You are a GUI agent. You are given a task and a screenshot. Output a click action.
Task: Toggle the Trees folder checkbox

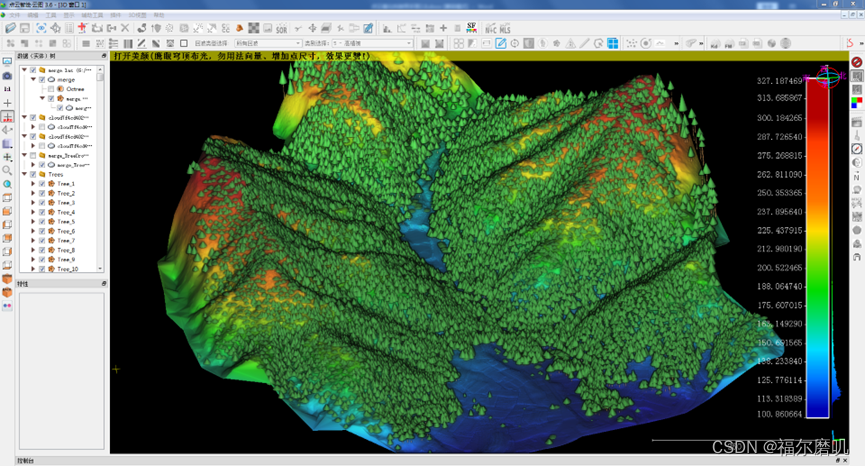[x=33, y=174]
